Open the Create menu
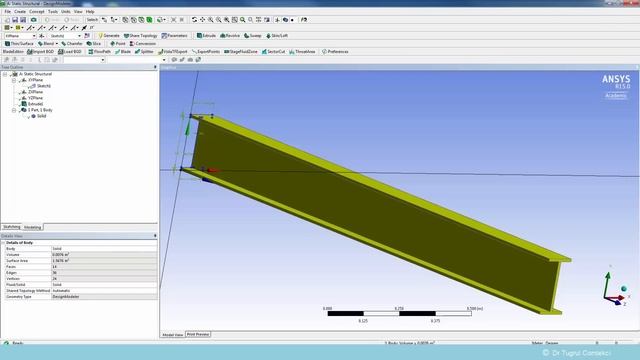The image size is (640, 360). tap(20, 11)
